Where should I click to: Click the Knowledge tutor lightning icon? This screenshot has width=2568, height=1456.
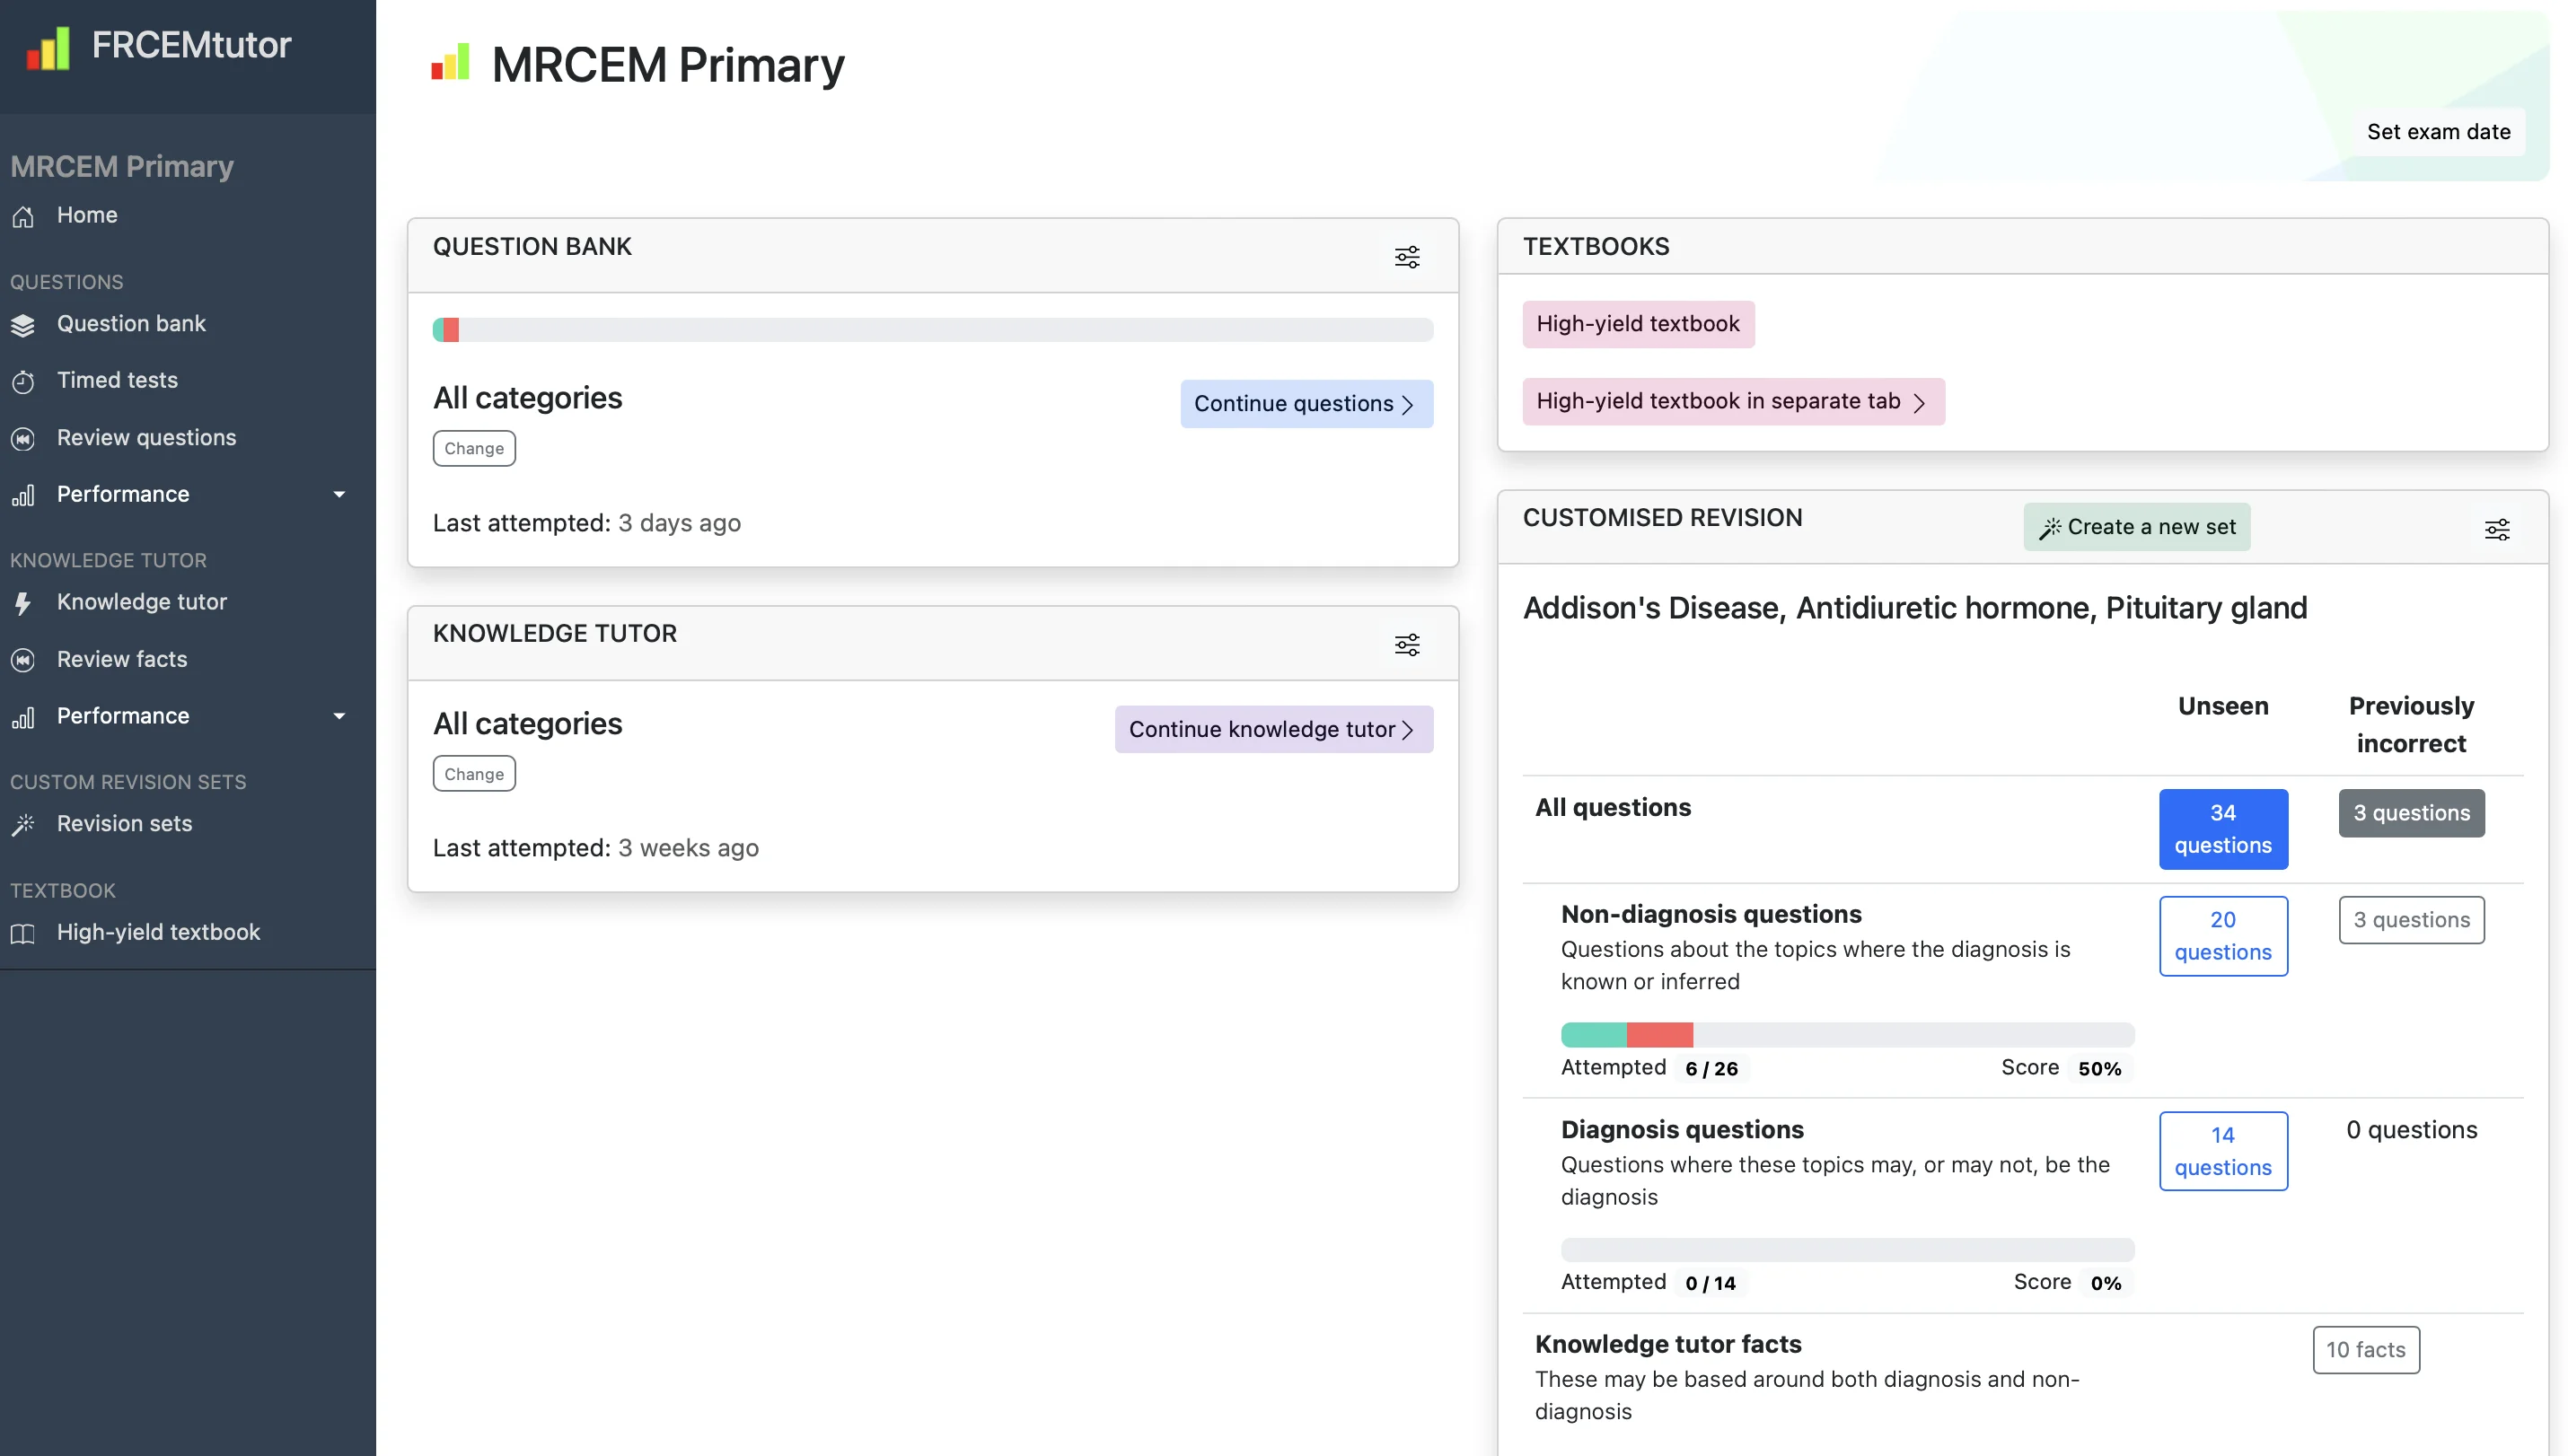coord(25,603)
